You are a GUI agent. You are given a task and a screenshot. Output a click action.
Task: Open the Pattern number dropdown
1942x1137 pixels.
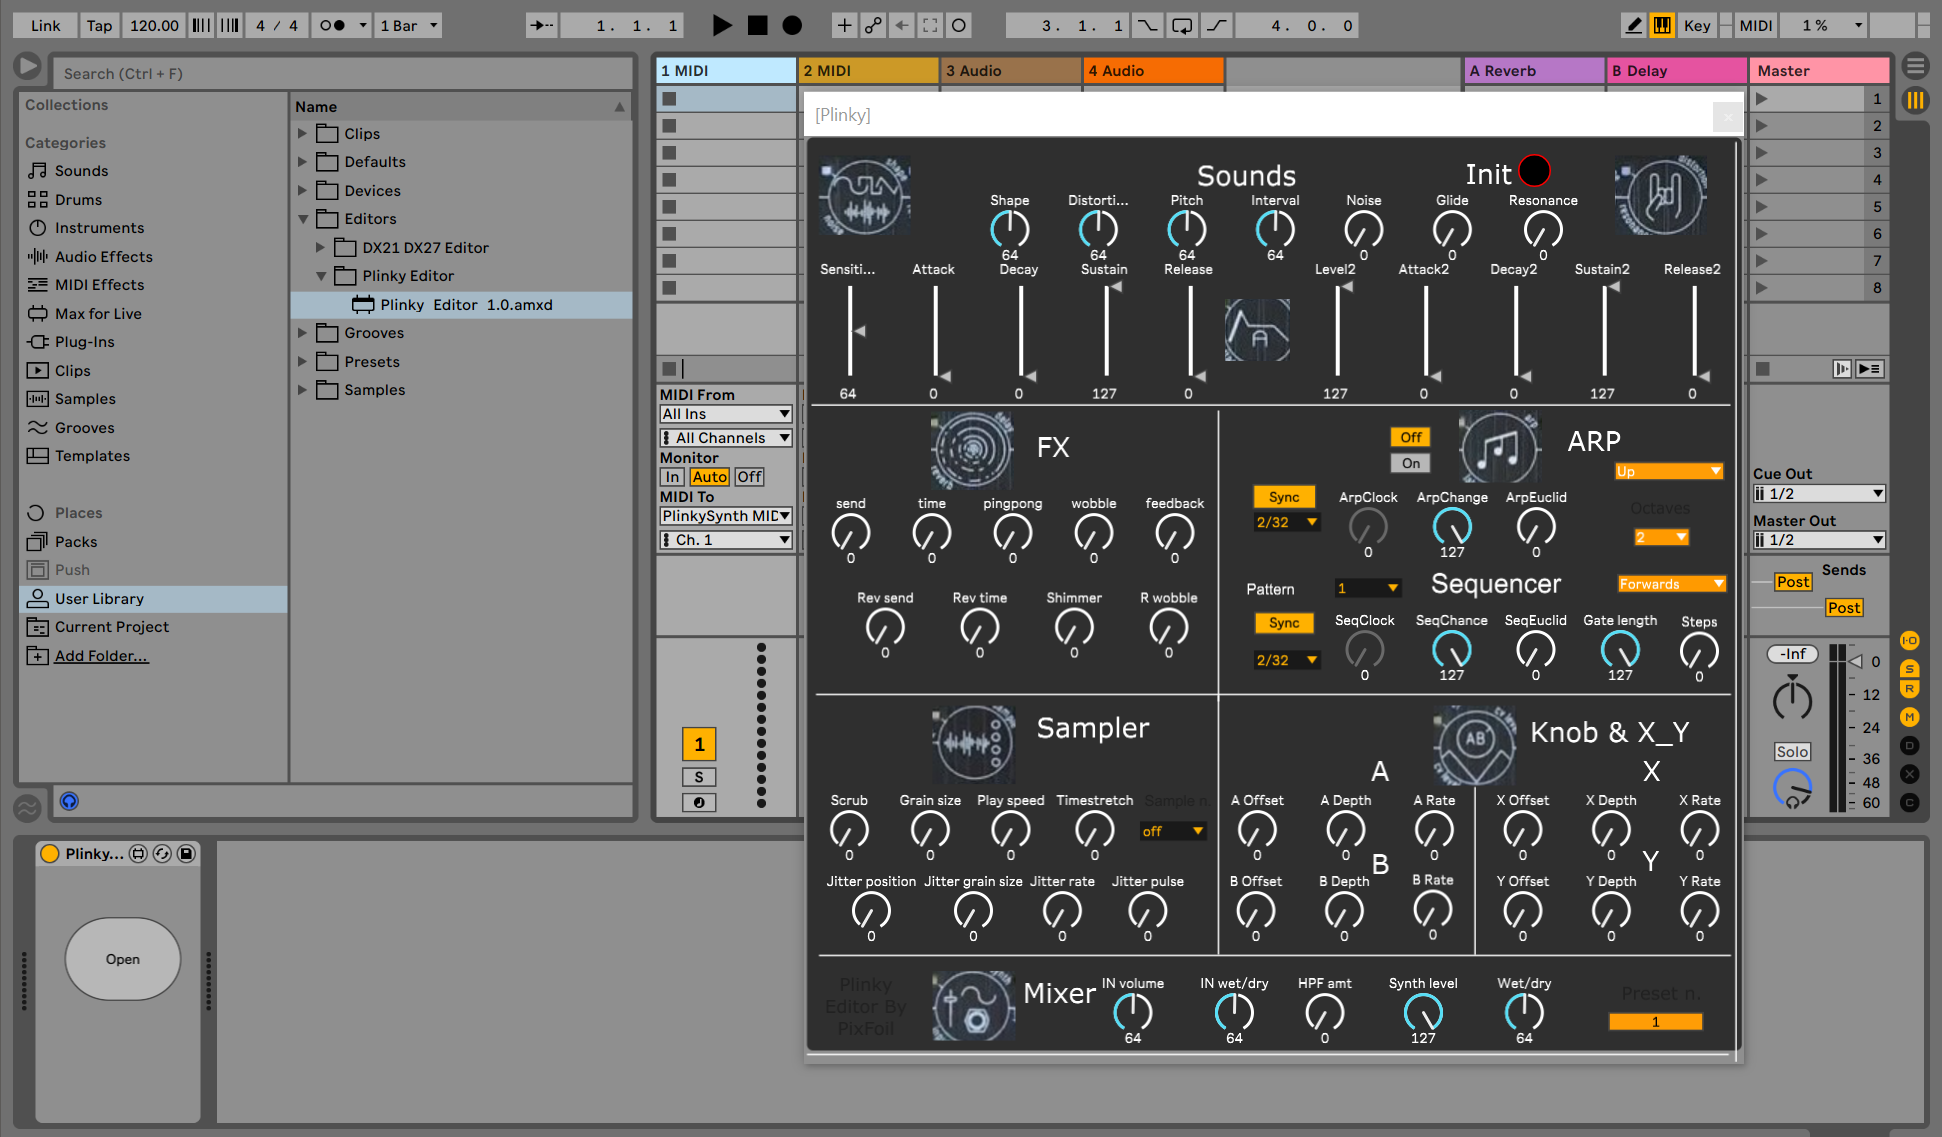tap(1367, 588)
